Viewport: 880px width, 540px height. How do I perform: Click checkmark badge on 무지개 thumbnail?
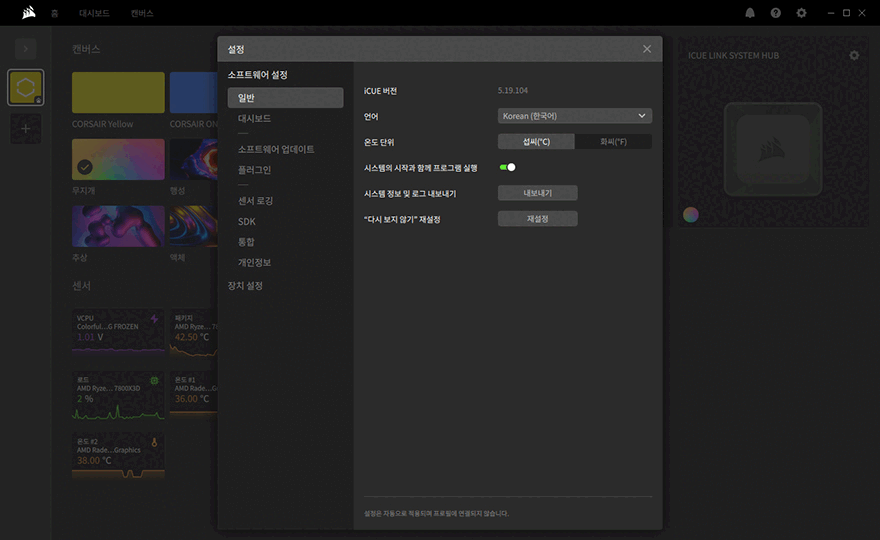pyautogui.click(x=85, y=167)
